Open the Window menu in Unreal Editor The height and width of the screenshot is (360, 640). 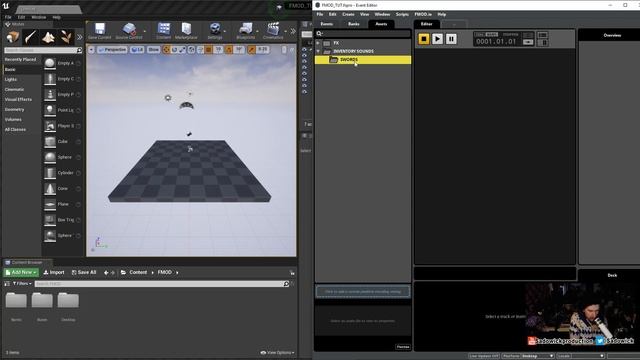click(x=39, y=17)
